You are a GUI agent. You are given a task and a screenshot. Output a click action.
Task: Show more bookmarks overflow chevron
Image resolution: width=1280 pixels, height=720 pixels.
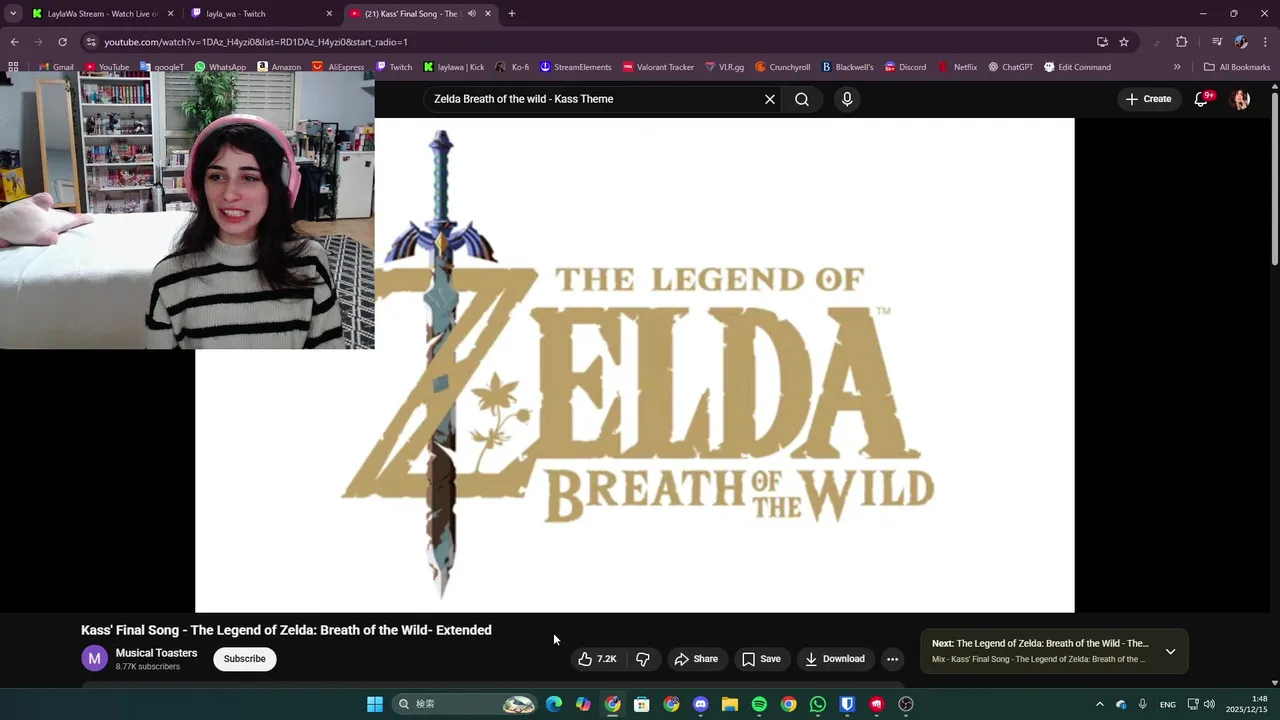(1177, 67)
